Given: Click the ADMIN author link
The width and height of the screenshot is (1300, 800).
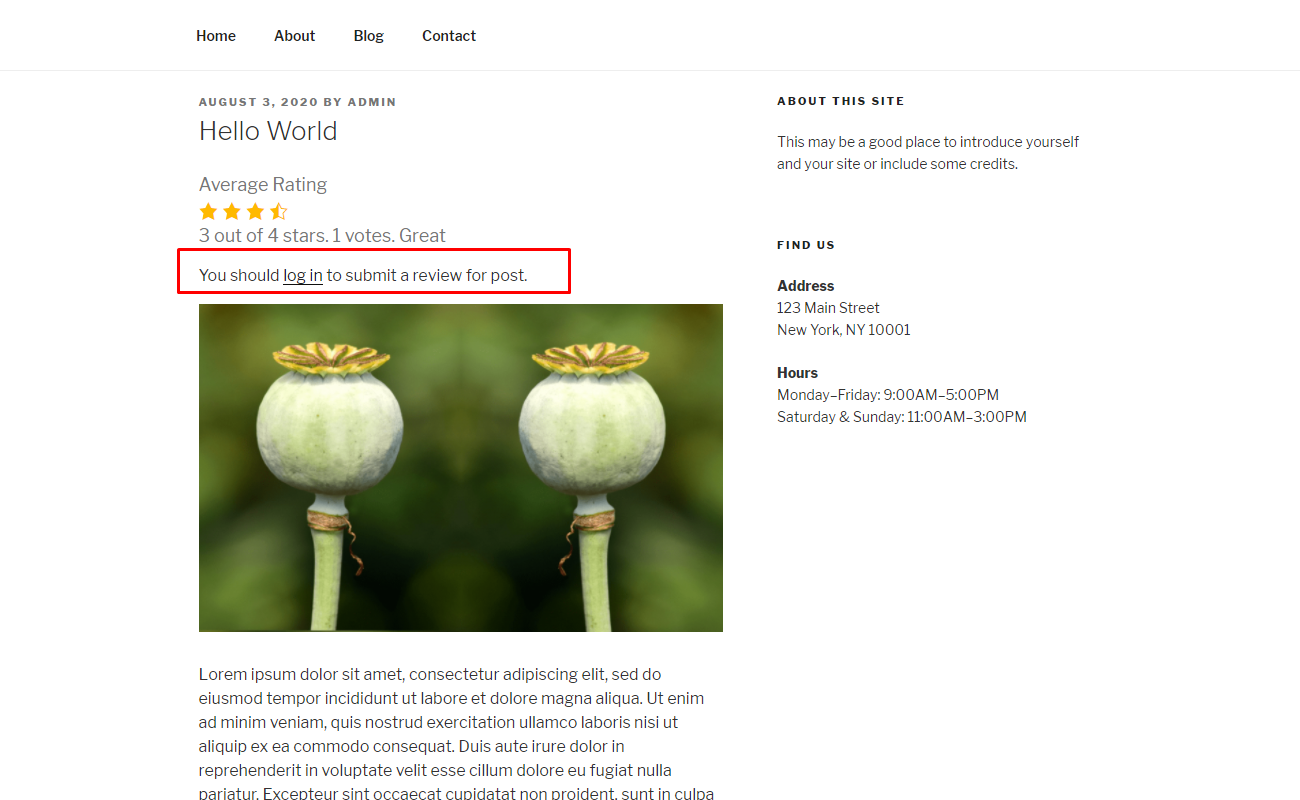Looking at the screenshot, I should click(x=372, y=102).
